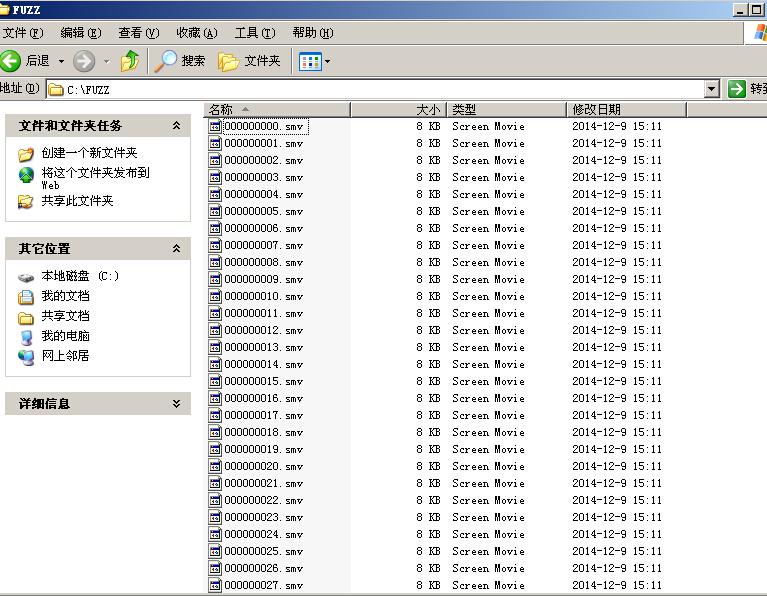Image resolution: width=767 pixels, height=596 pixels.
Task: Open 网上邻居 link
Action: click(65, 356)
